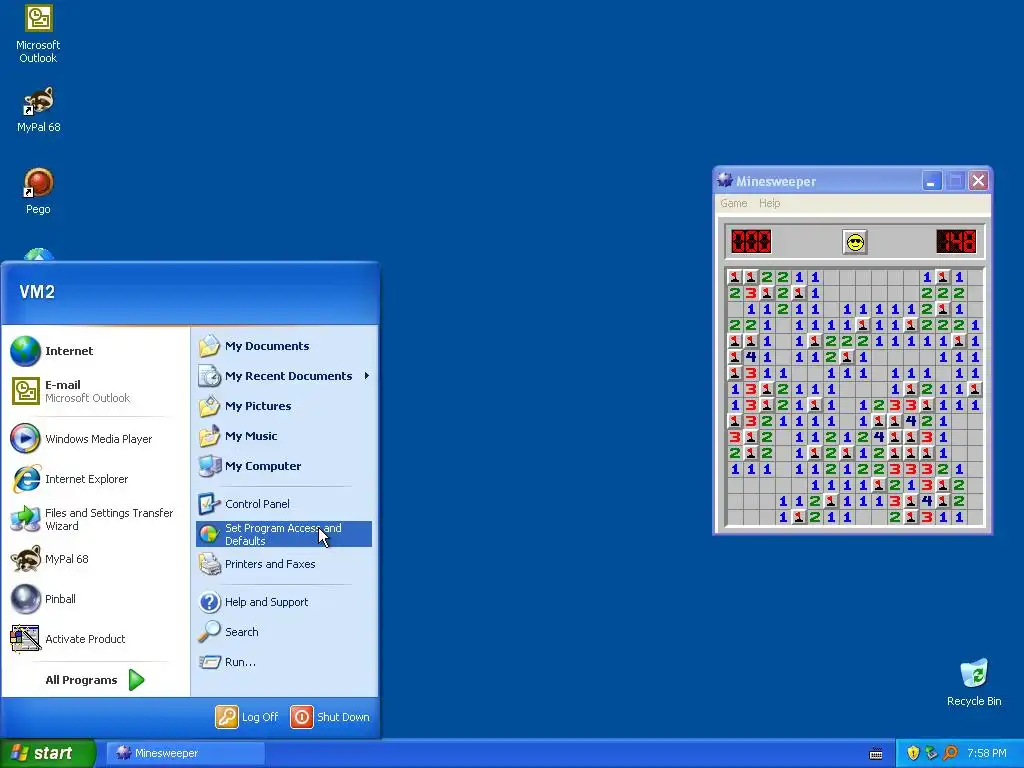Click the Start button
1024x768 pixels.
pyautogui.click(x=47, y=753)
